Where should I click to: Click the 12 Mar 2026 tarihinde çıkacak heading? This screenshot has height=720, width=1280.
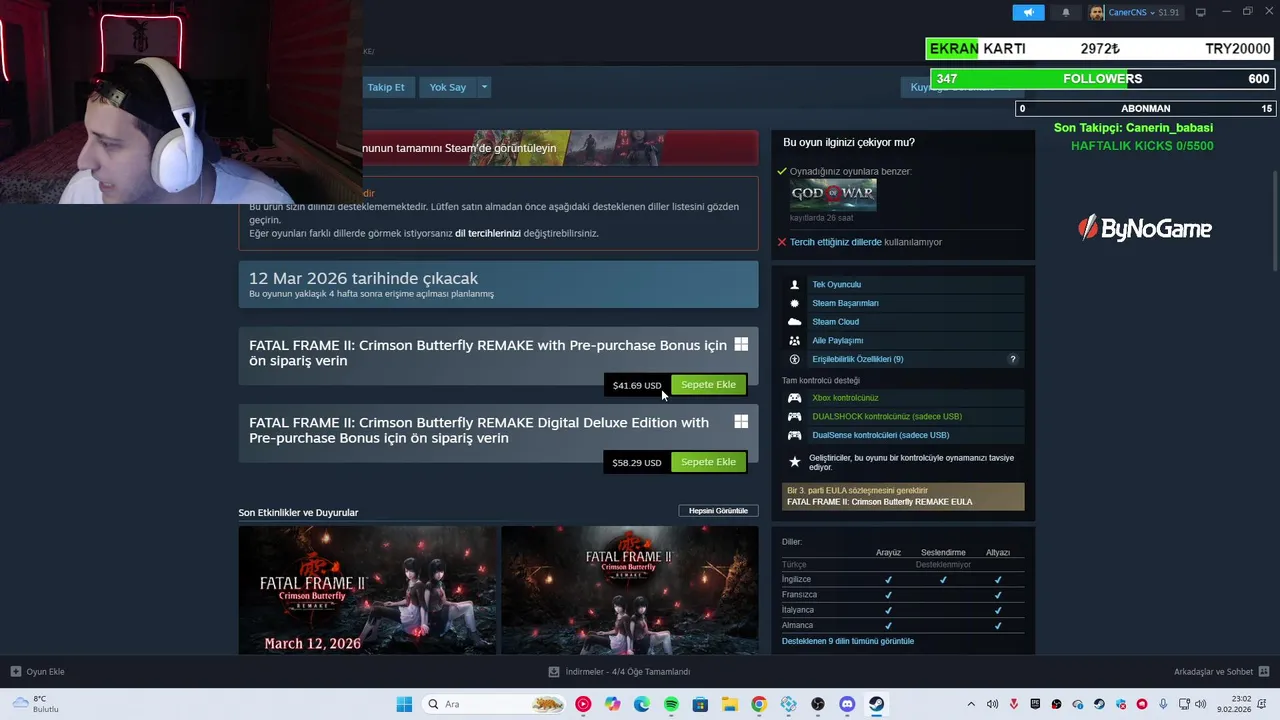coord(363,278)
